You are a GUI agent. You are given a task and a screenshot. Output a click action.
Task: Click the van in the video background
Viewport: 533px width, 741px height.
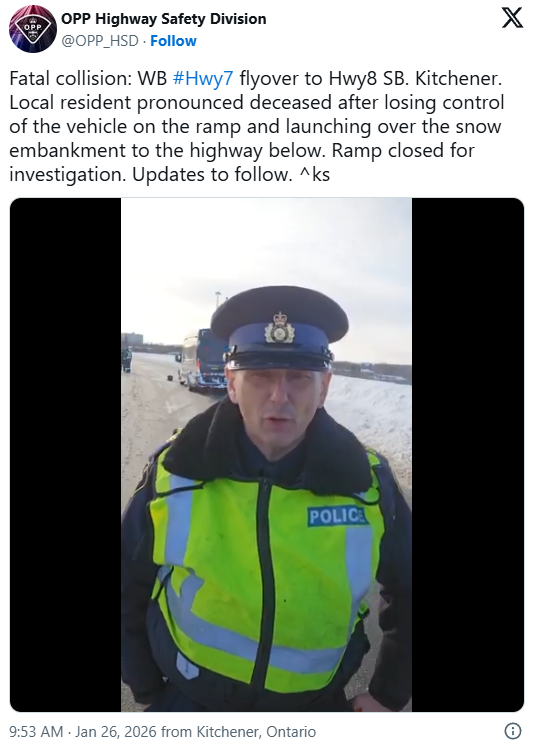click(202, 360)
